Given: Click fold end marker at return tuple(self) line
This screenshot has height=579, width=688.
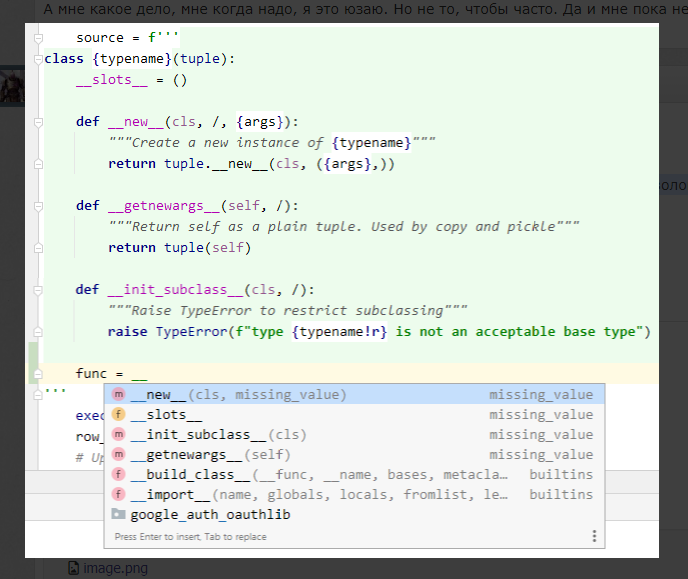Looking at the screenshot, I should click(39, 248).
